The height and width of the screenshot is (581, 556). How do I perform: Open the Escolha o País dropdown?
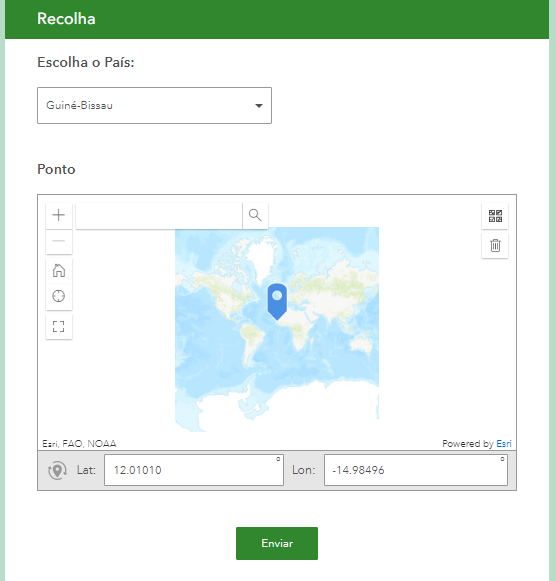tap(154, 106)
